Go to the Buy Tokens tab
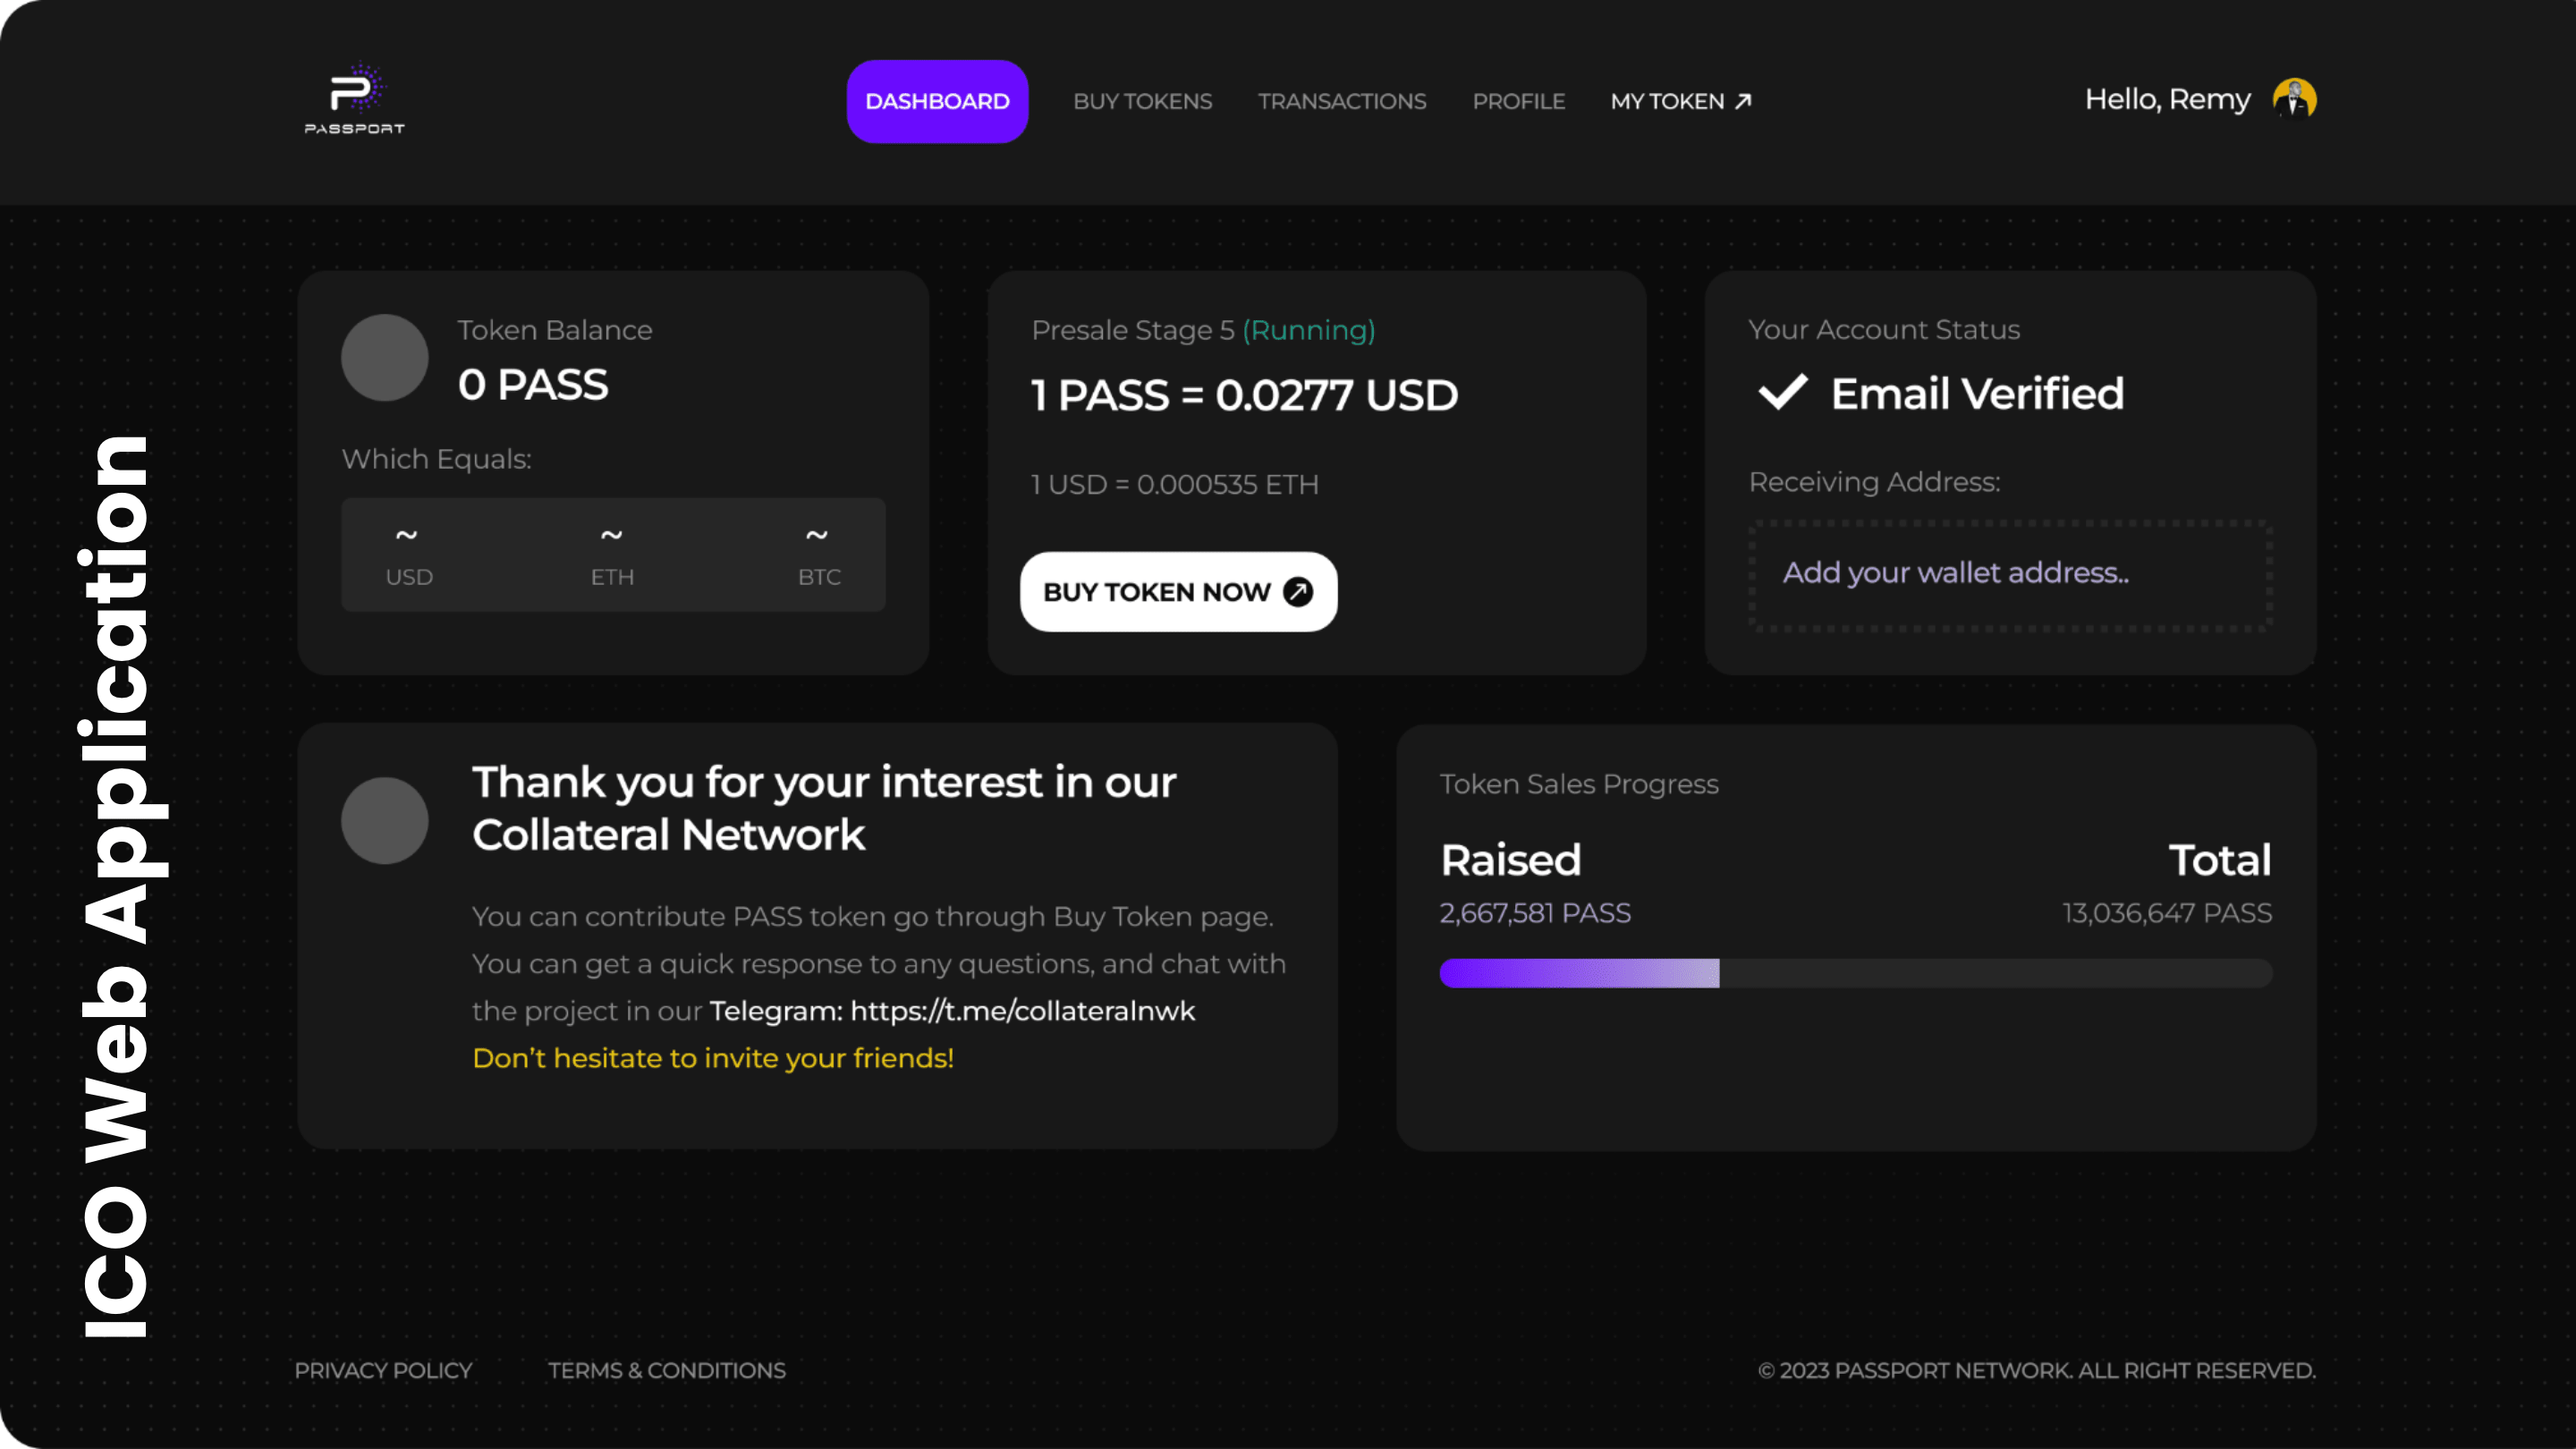The height and width of the screenshot is (1449, 2576). coord(1142,101)
